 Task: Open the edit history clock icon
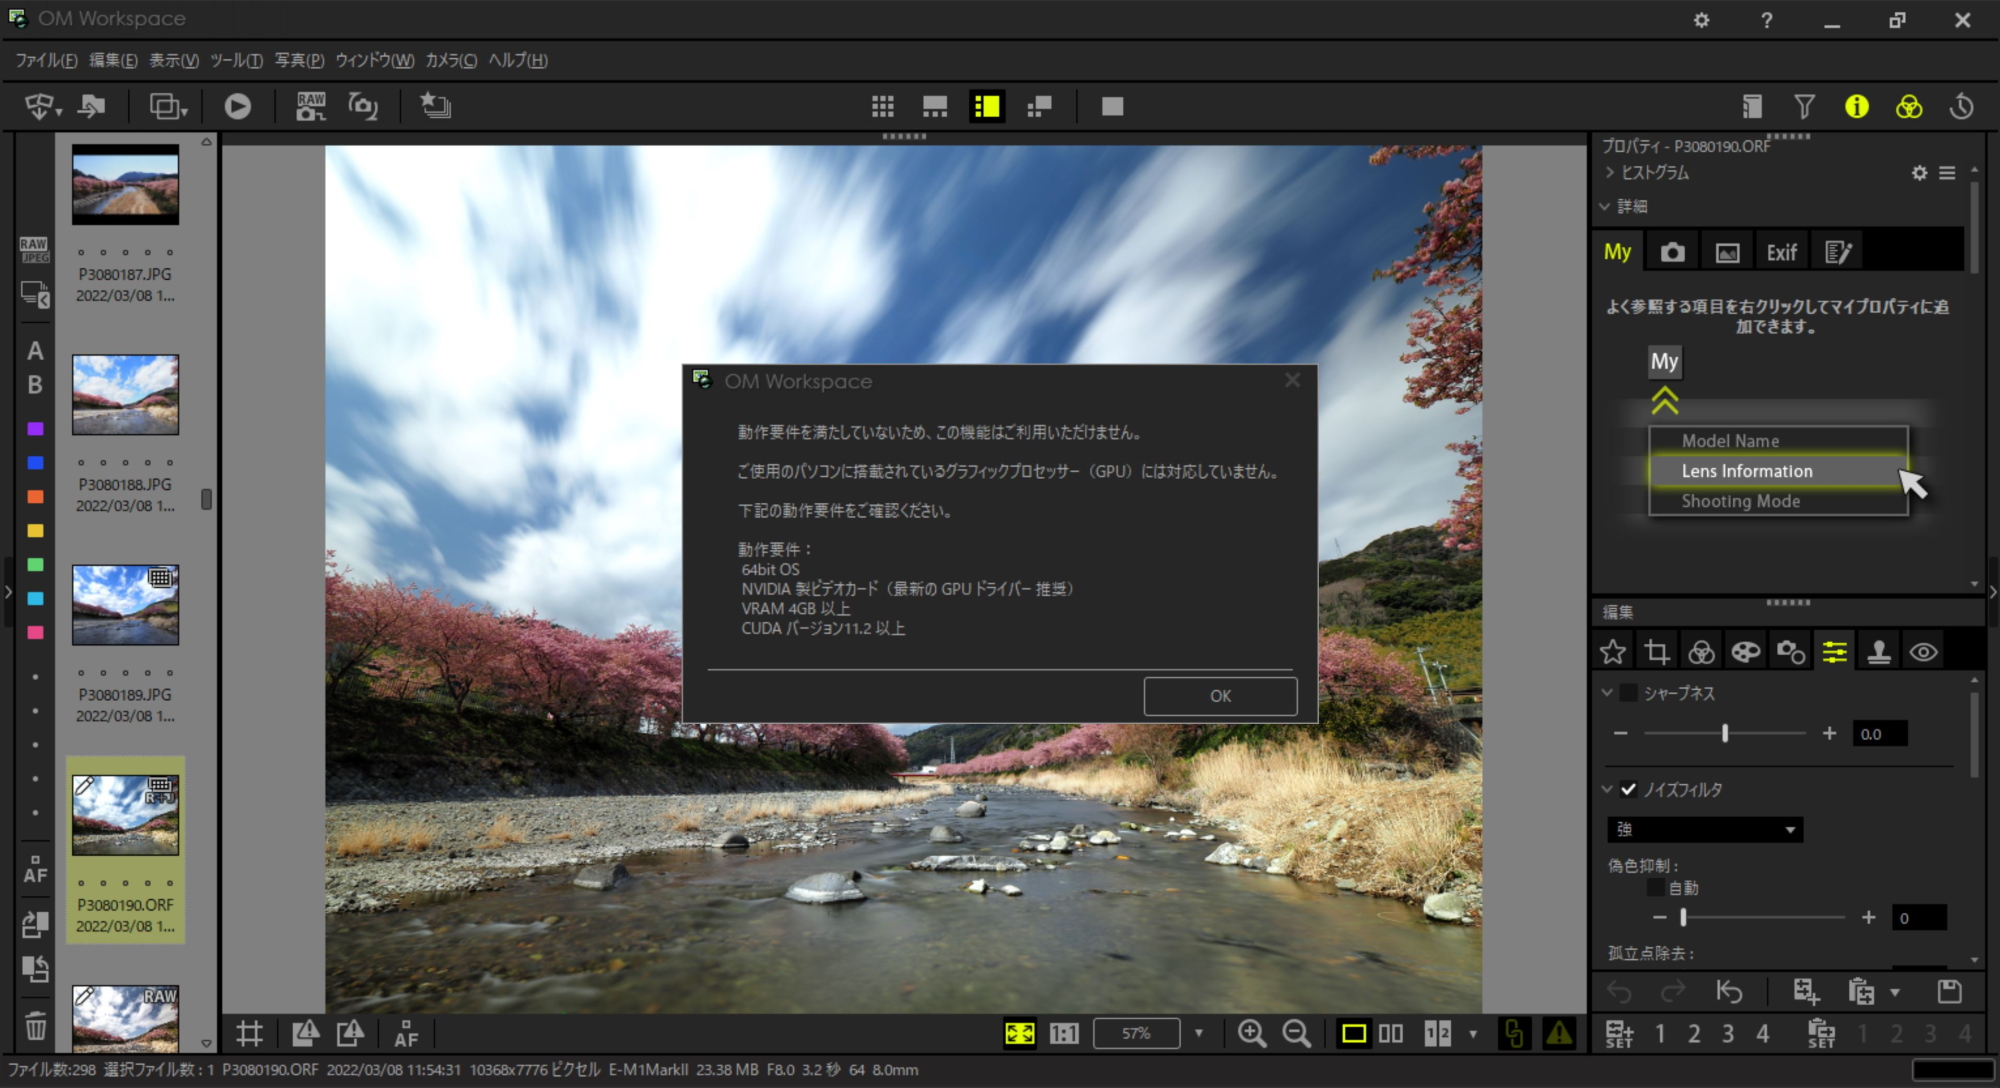coord(1961,106)
